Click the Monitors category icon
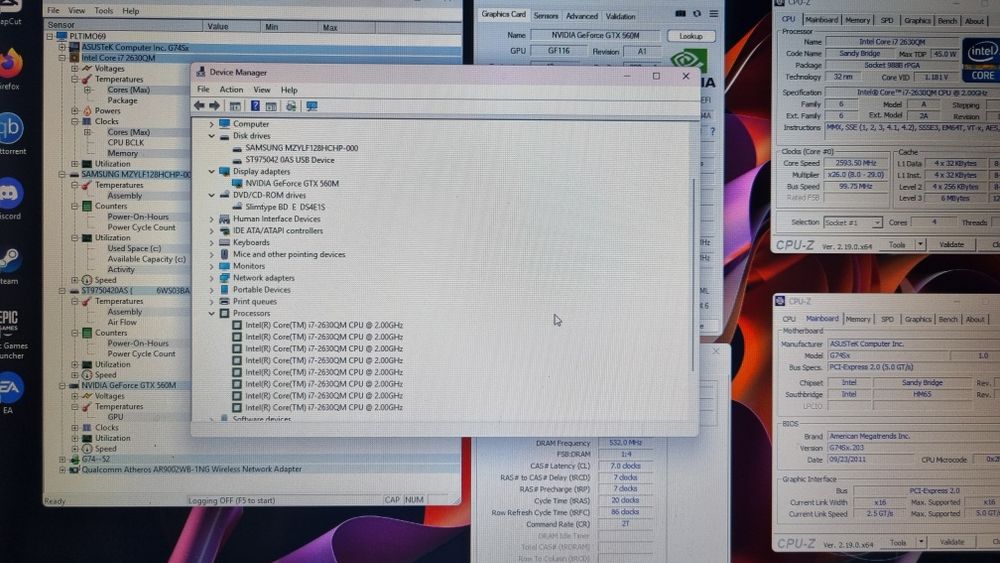Screen dimensions: 1000x563 click(x=224, y=266)
